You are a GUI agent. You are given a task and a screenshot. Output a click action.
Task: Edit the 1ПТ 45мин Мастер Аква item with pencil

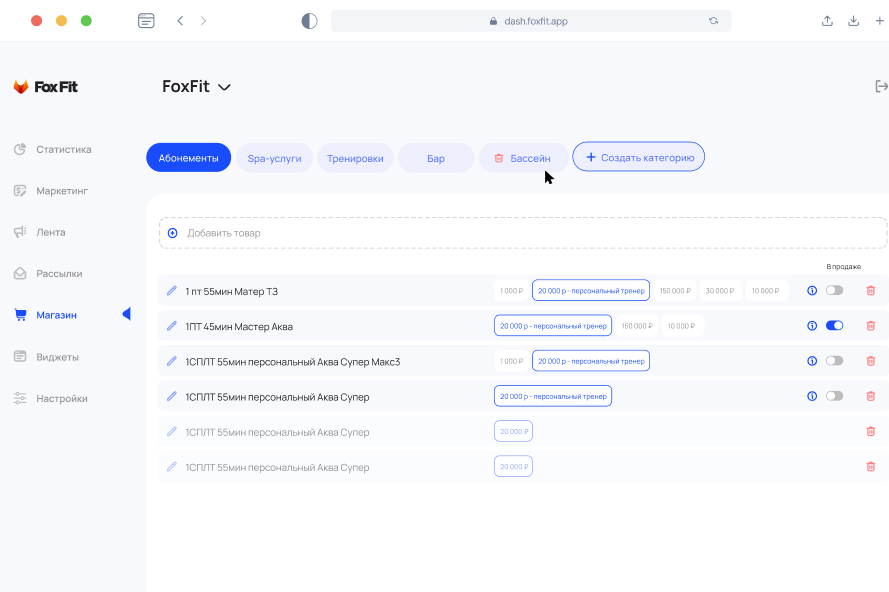(172, 326)
